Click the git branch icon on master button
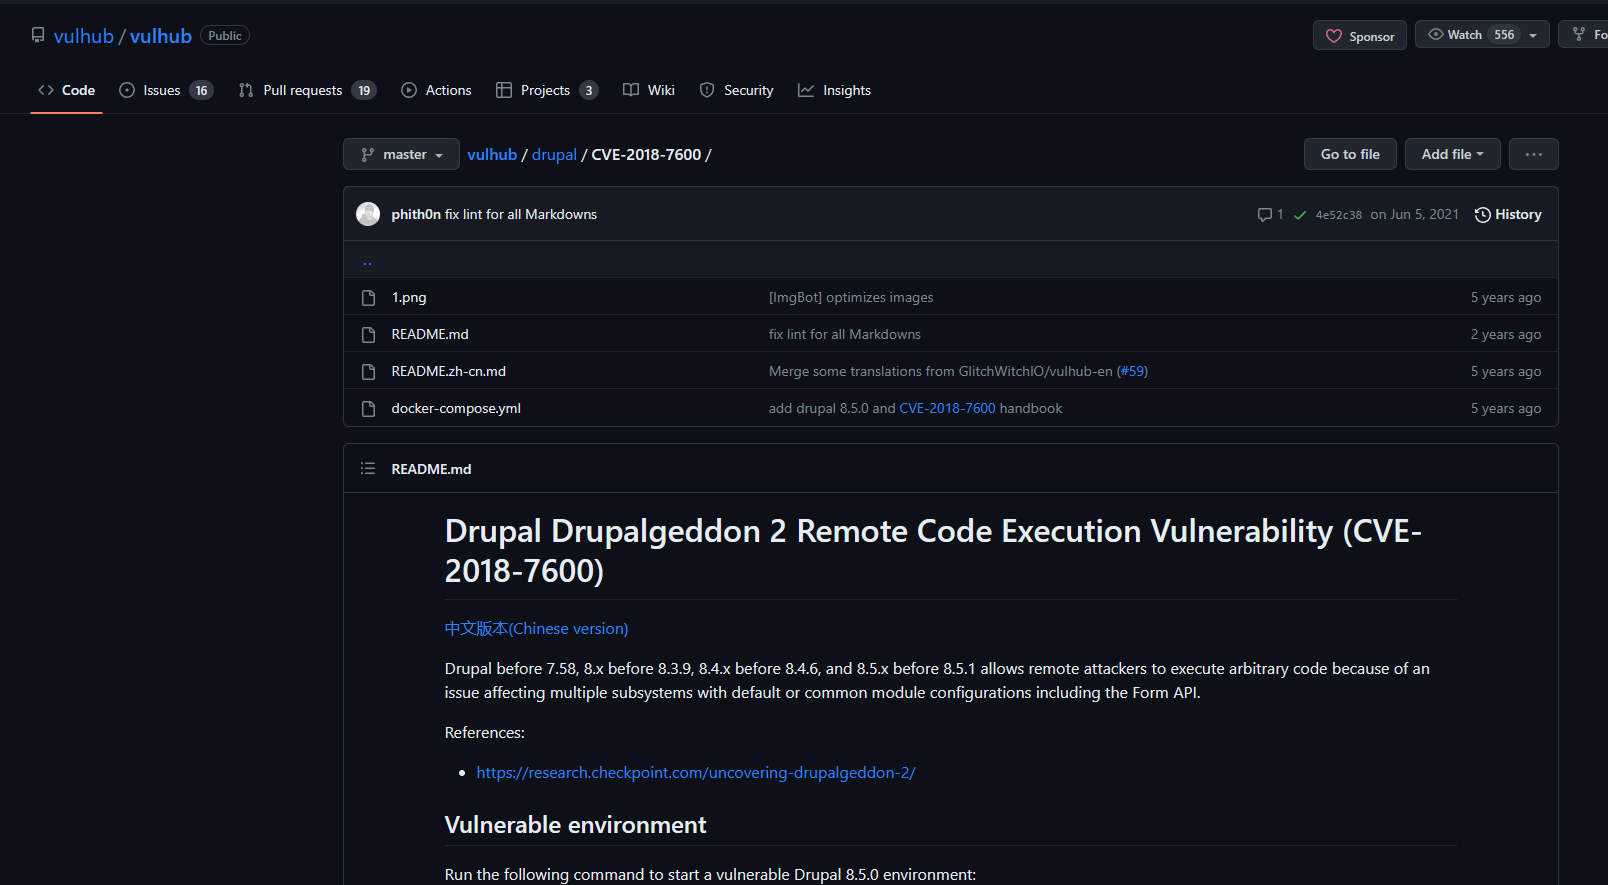This screenshot has width=1608, height=885. click(x=368, y=154)
